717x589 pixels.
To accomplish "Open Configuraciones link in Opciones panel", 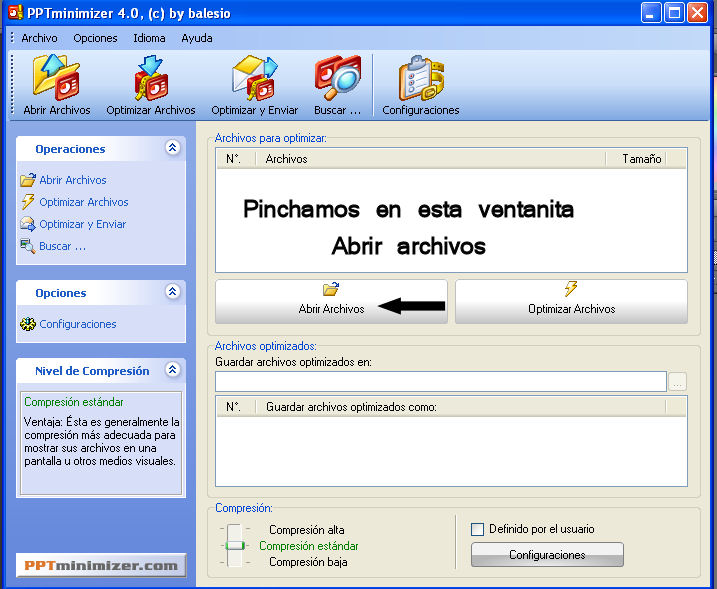I will point(78,324).
